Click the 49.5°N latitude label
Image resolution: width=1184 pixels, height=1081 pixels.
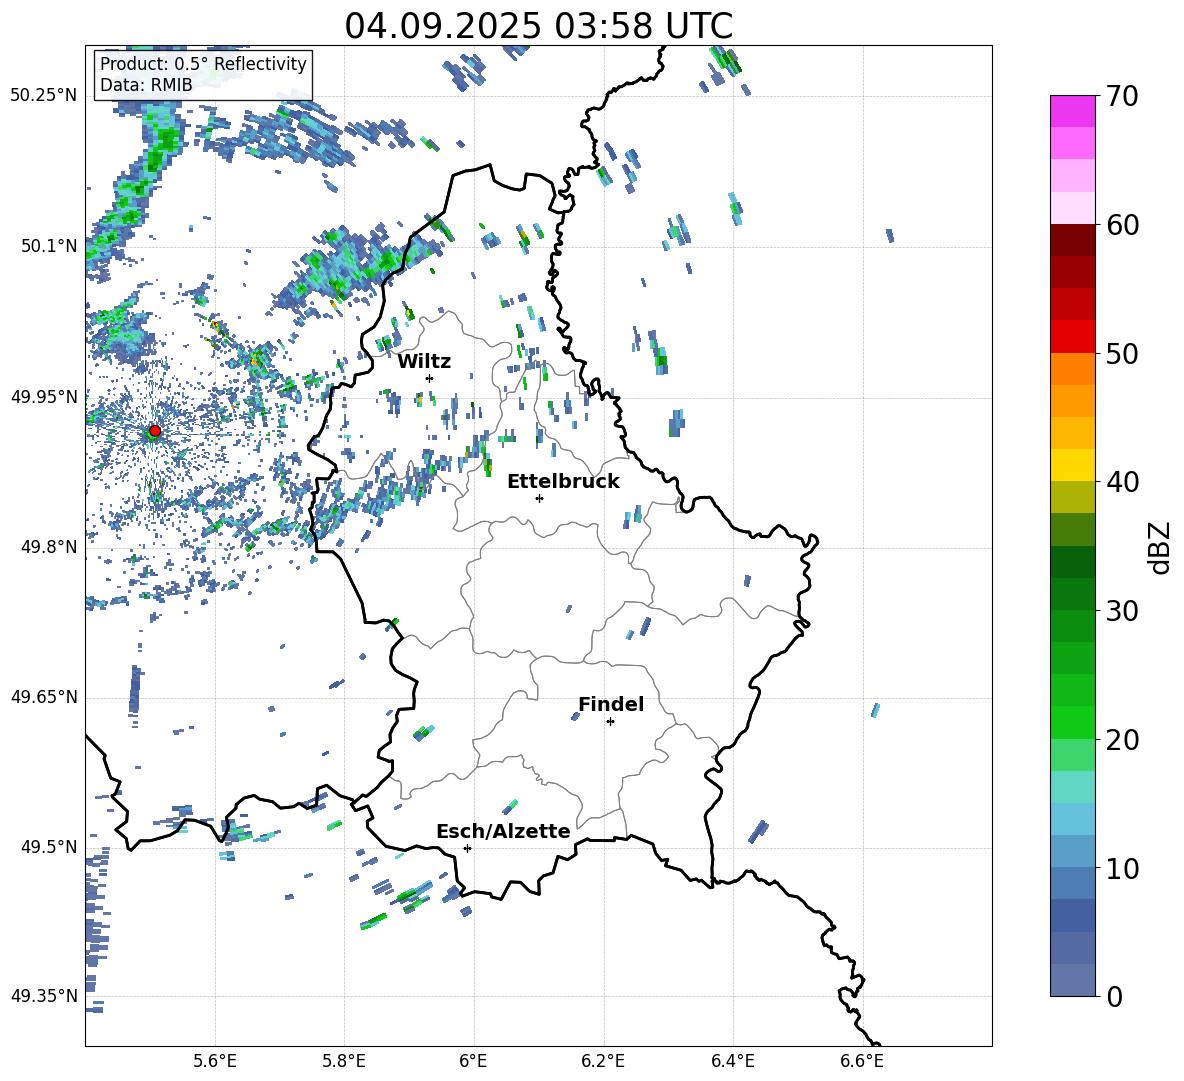coord(49,846)
